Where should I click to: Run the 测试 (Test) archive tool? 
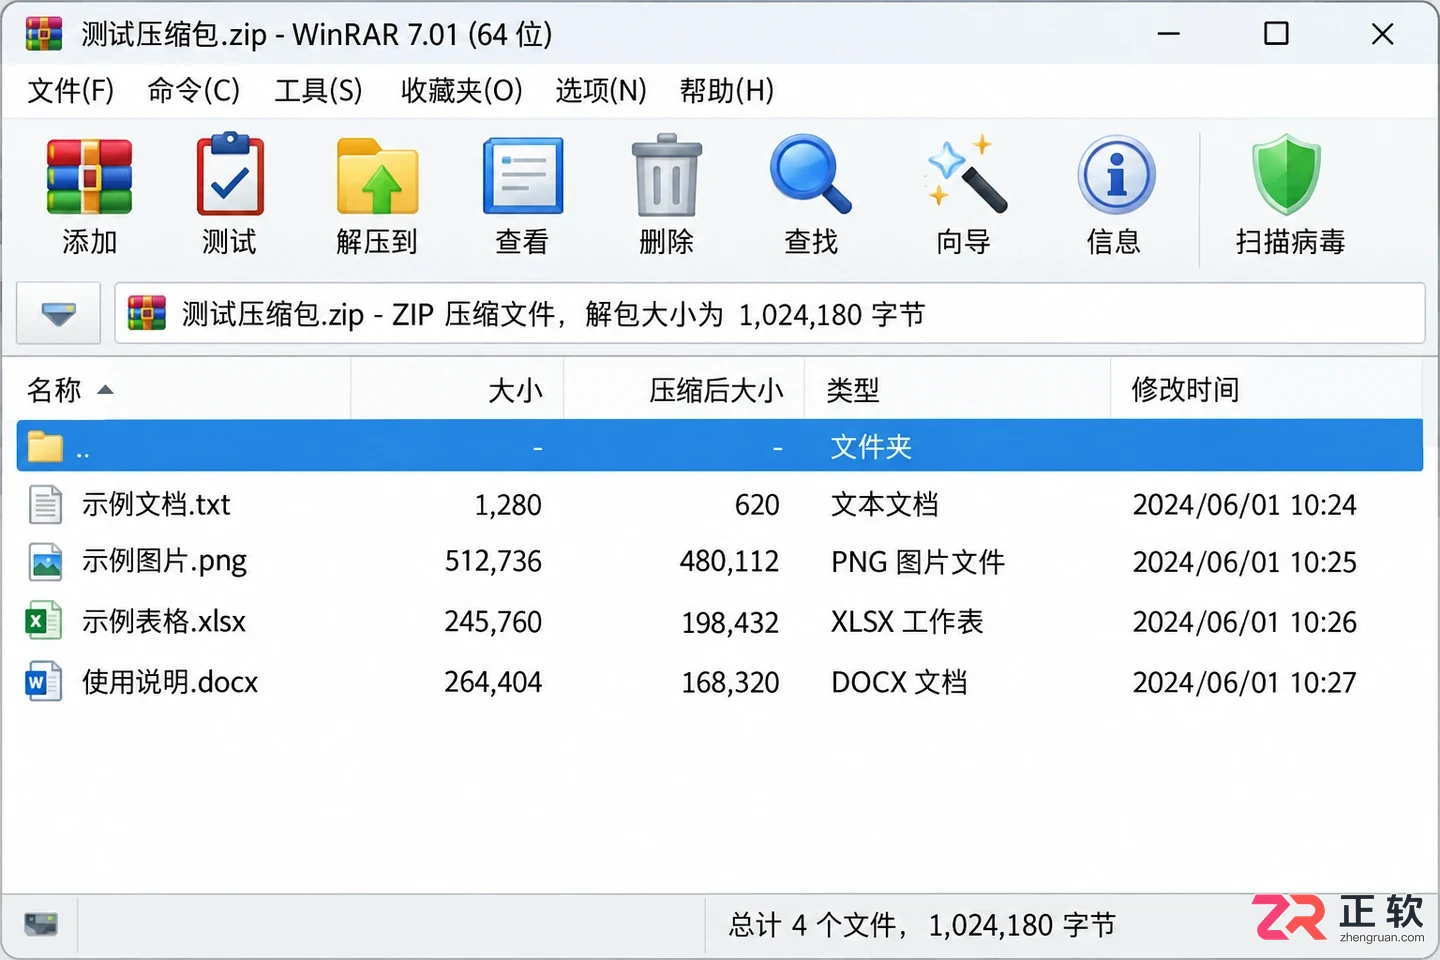(x=230, y=175)
